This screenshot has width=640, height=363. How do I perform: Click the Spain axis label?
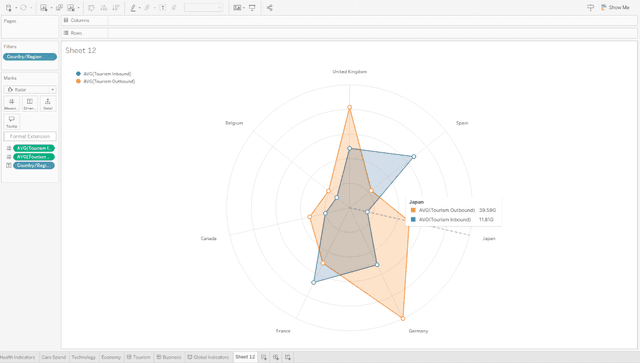point(462,123)
